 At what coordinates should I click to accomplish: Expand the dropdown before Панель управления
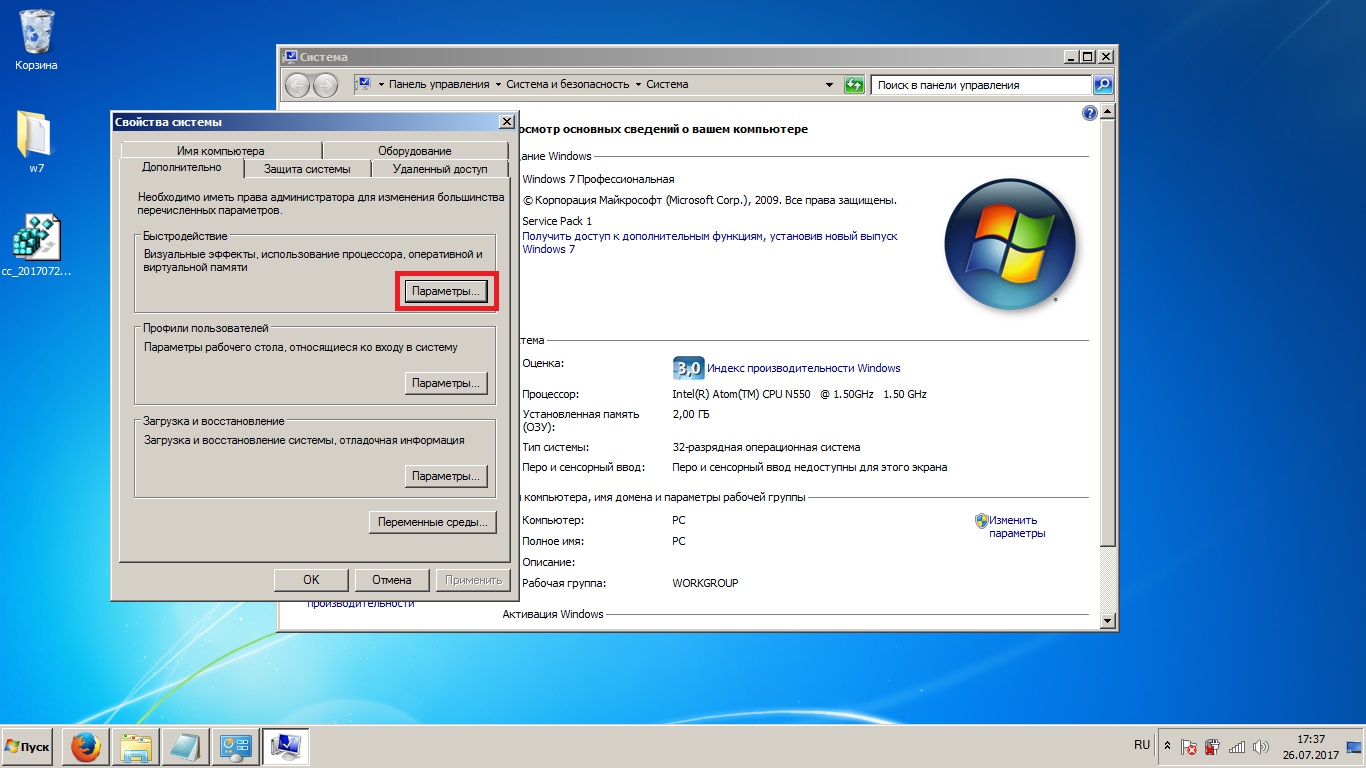tap(381, 85)
